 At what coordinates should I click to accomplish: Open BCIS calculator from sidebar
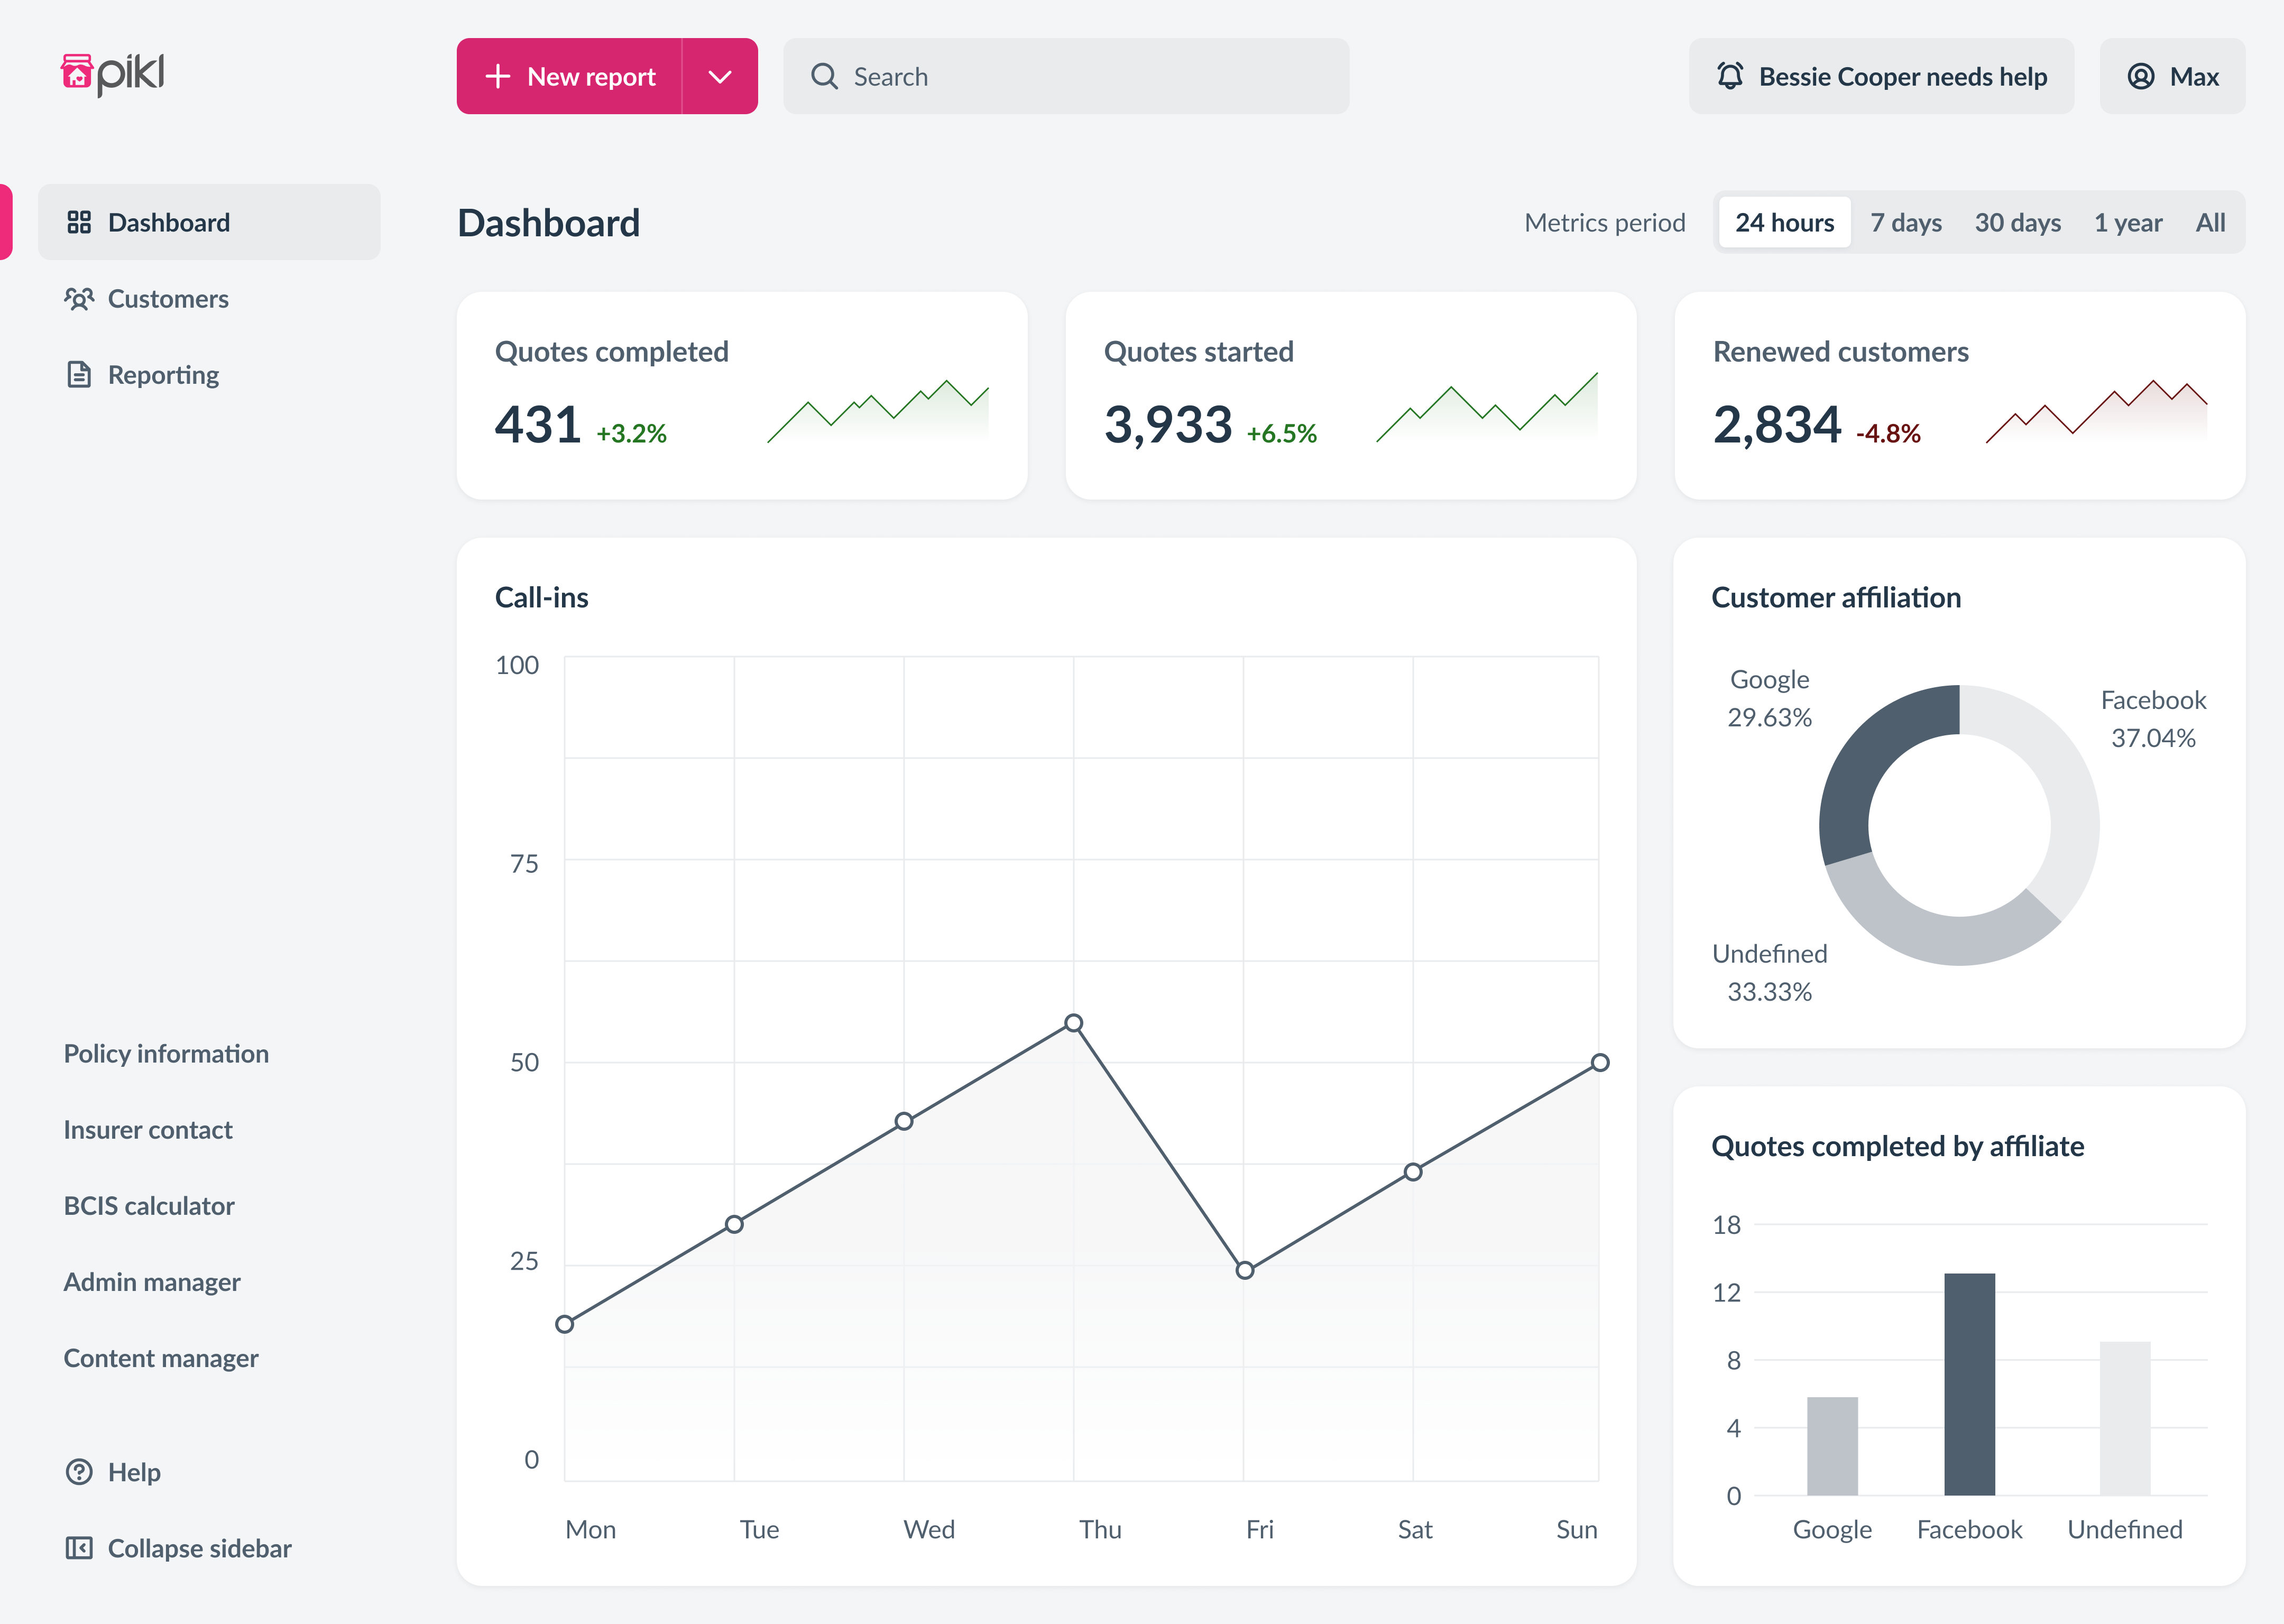tap(149, 1206)
